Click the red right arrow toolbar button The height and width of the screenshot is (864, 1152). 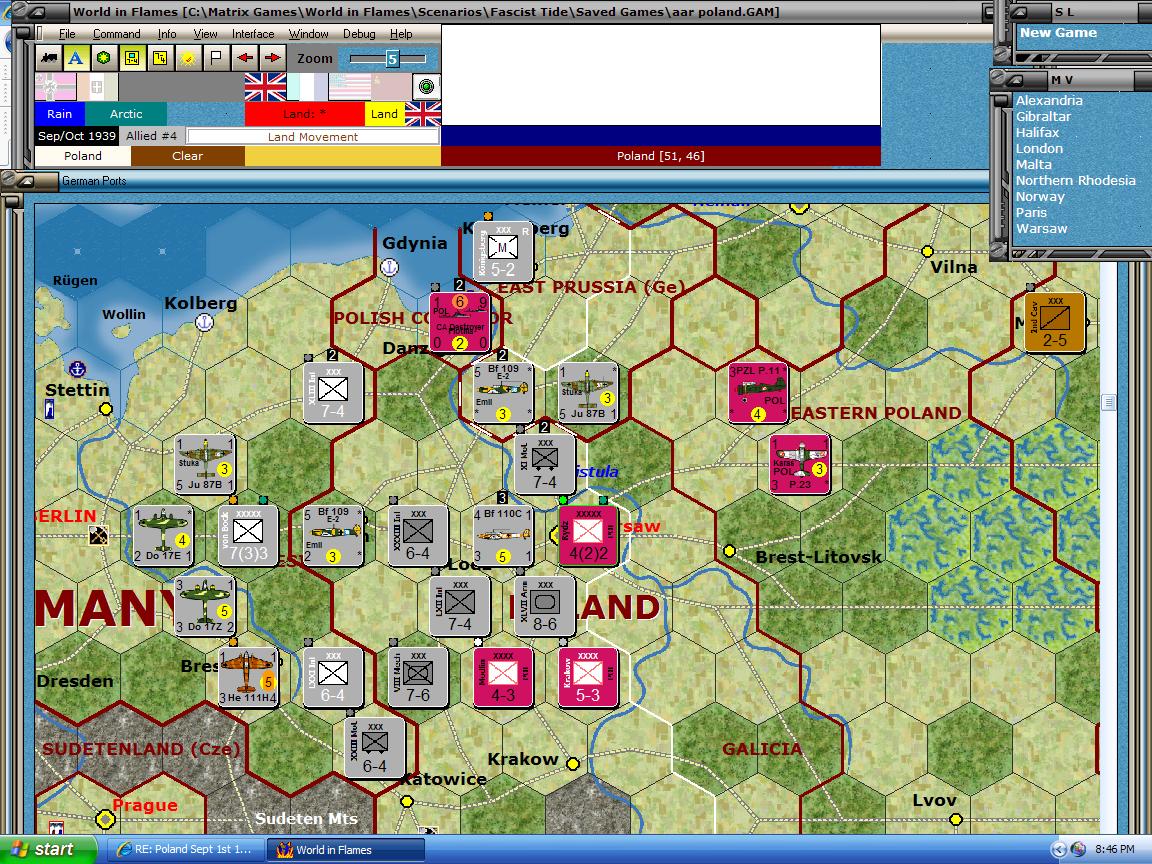point(272,57)
